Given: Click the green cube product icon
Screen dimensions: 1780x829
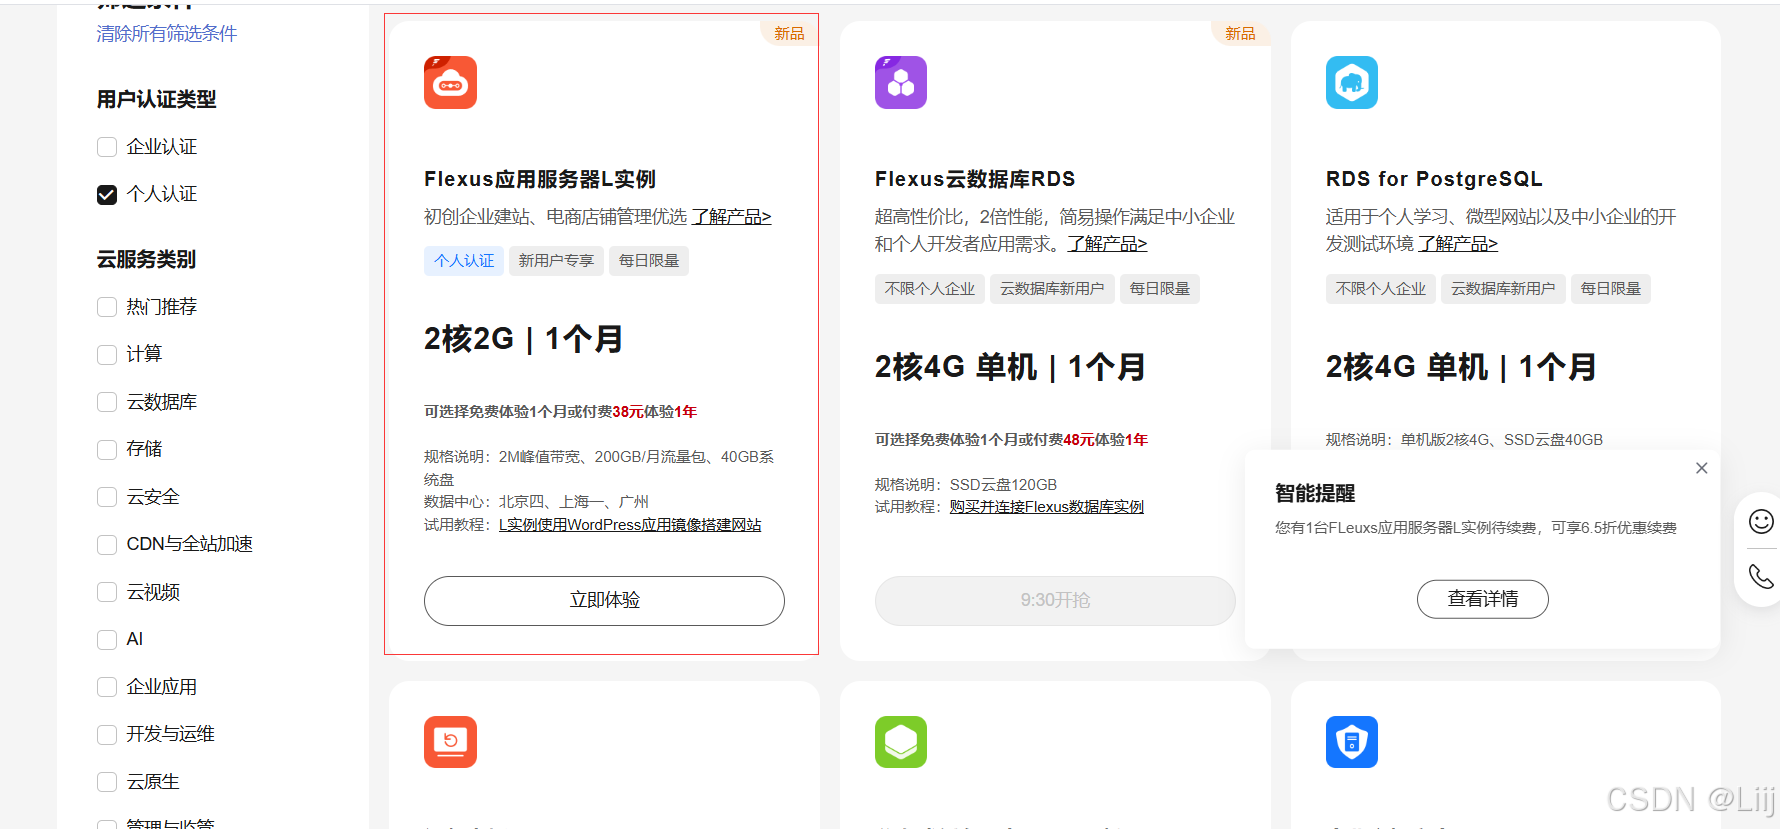Looking at the screenshot, I should pyautogui.click(x=901, y=742).
